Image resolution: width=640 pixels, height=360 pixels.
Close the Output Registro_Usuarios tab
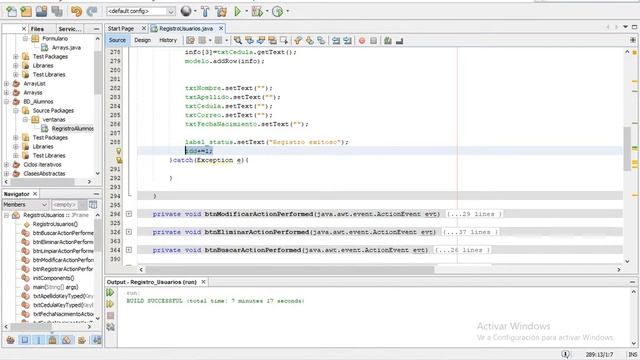click(203, 282)
